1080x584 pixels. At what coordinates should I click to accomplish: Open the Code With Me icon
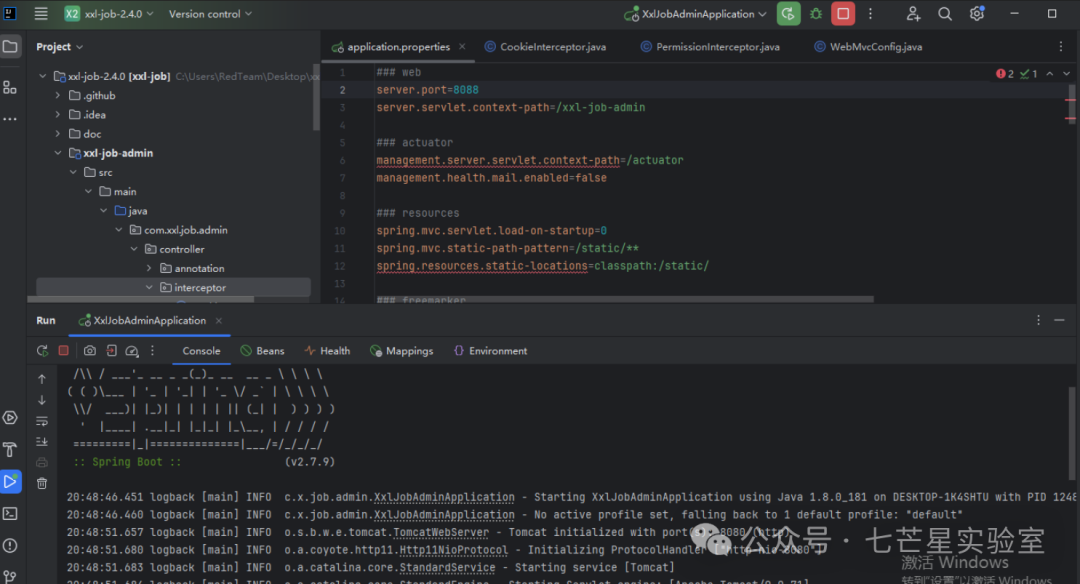point(913,14)
